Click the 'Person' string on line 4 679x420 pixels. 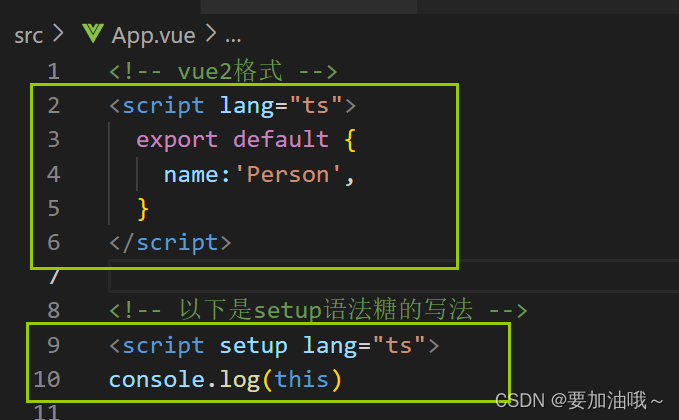click(288, 174)
